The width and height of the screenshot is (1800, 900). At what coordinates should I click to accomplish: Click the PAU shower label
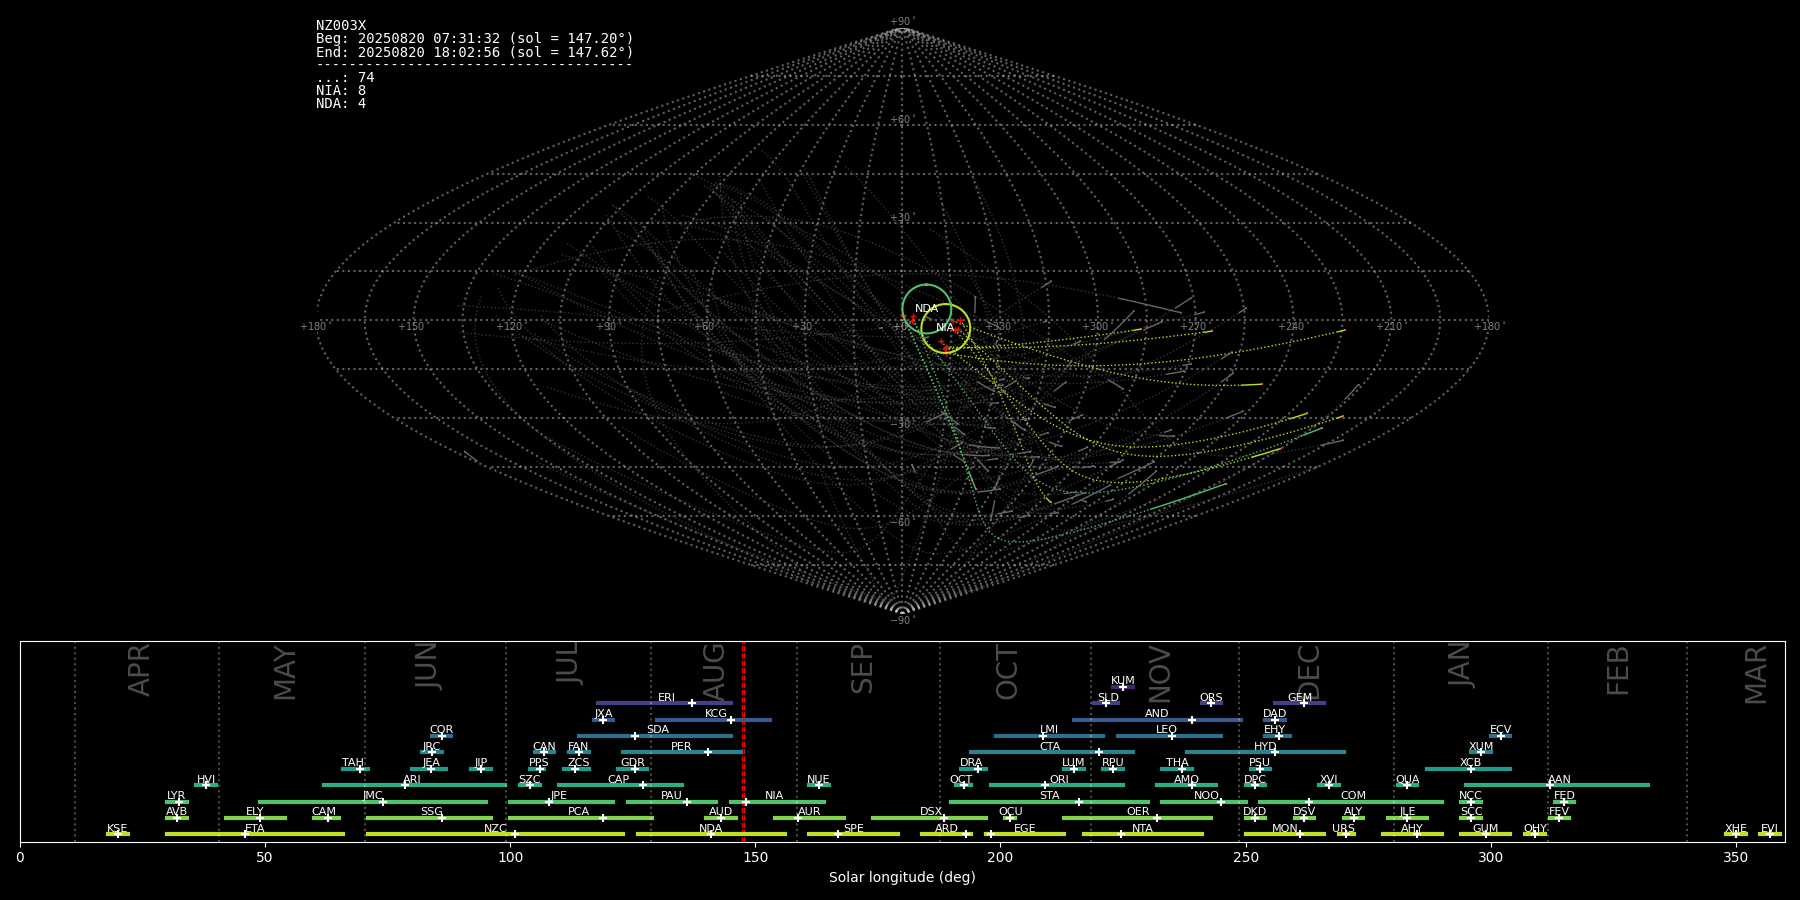pos(671,796)
